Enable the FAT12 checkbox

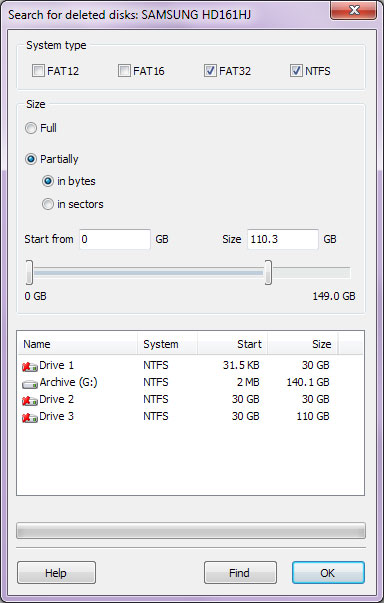tap(38, 71)
